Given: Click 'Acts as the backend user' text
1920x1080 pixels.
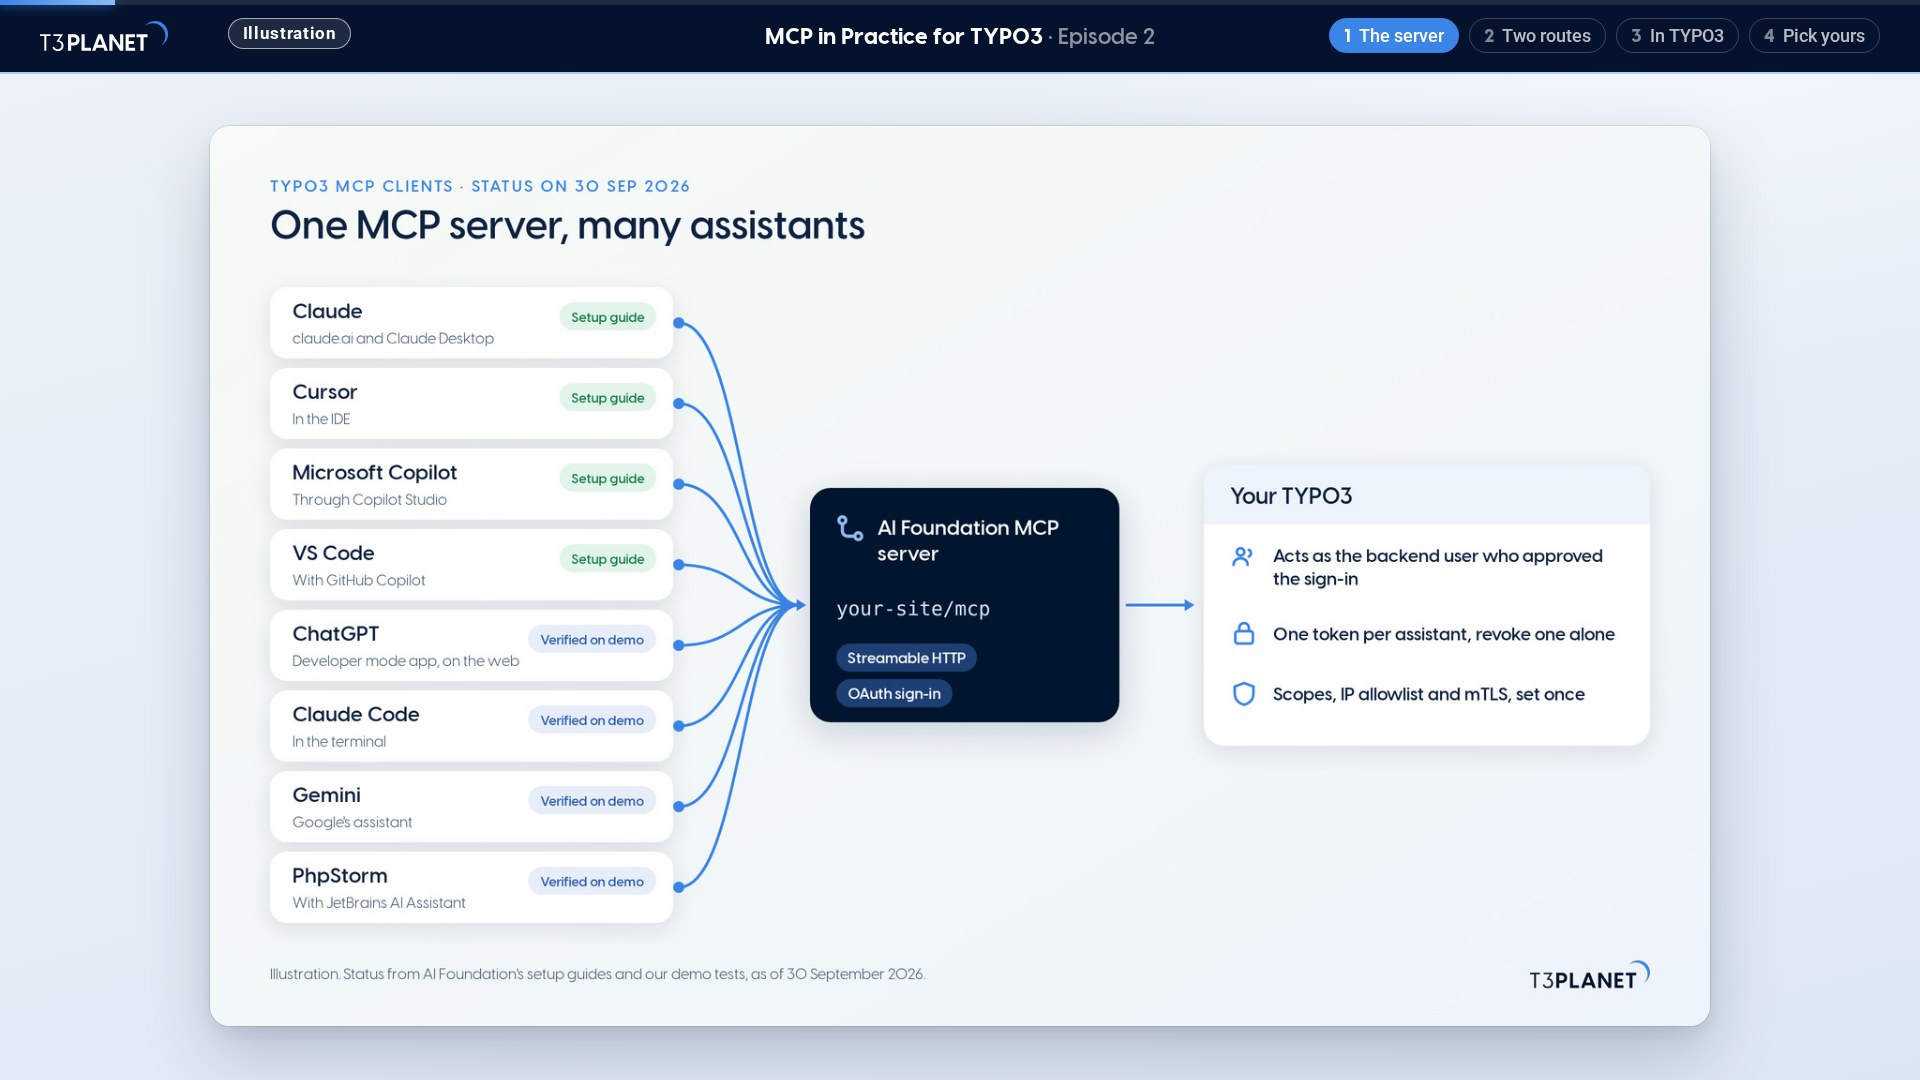Looking at the screenshot, I should (1437, 567).
